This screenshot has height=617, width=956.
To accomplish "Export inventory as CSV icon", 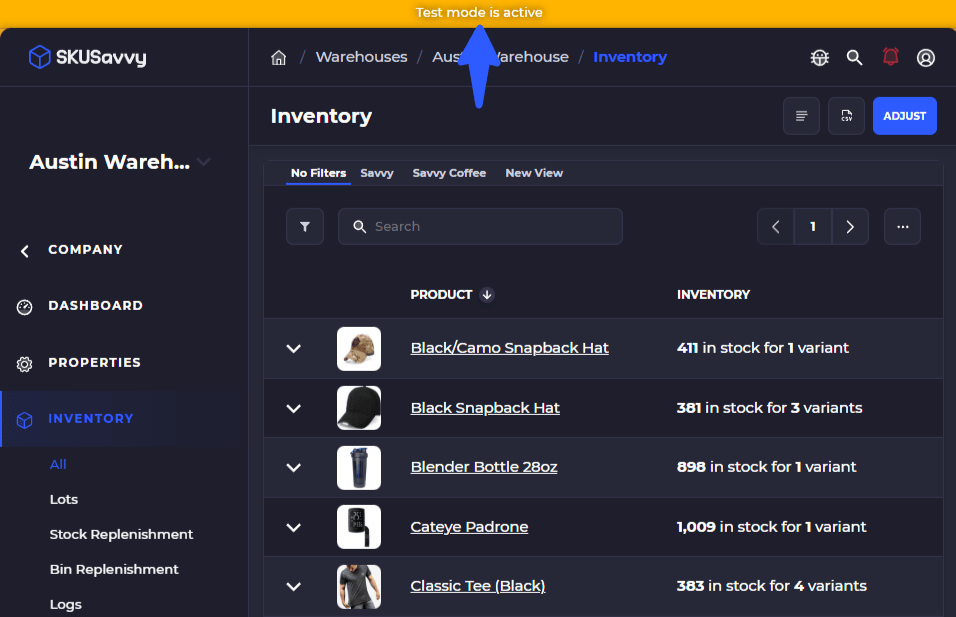I will [846, 116].
